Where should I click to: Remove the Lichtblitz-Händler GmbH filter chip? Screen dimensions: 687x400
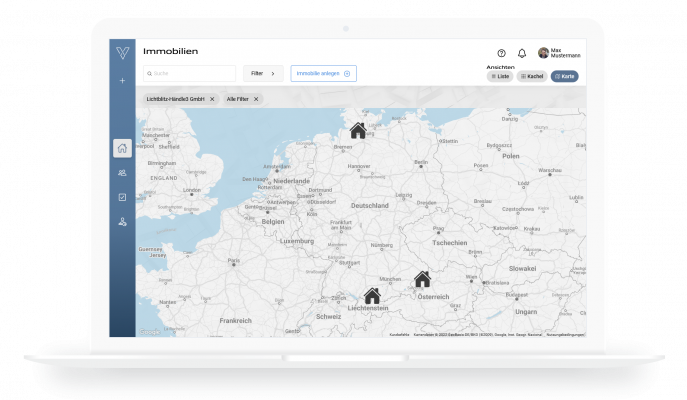pos(212,99)
